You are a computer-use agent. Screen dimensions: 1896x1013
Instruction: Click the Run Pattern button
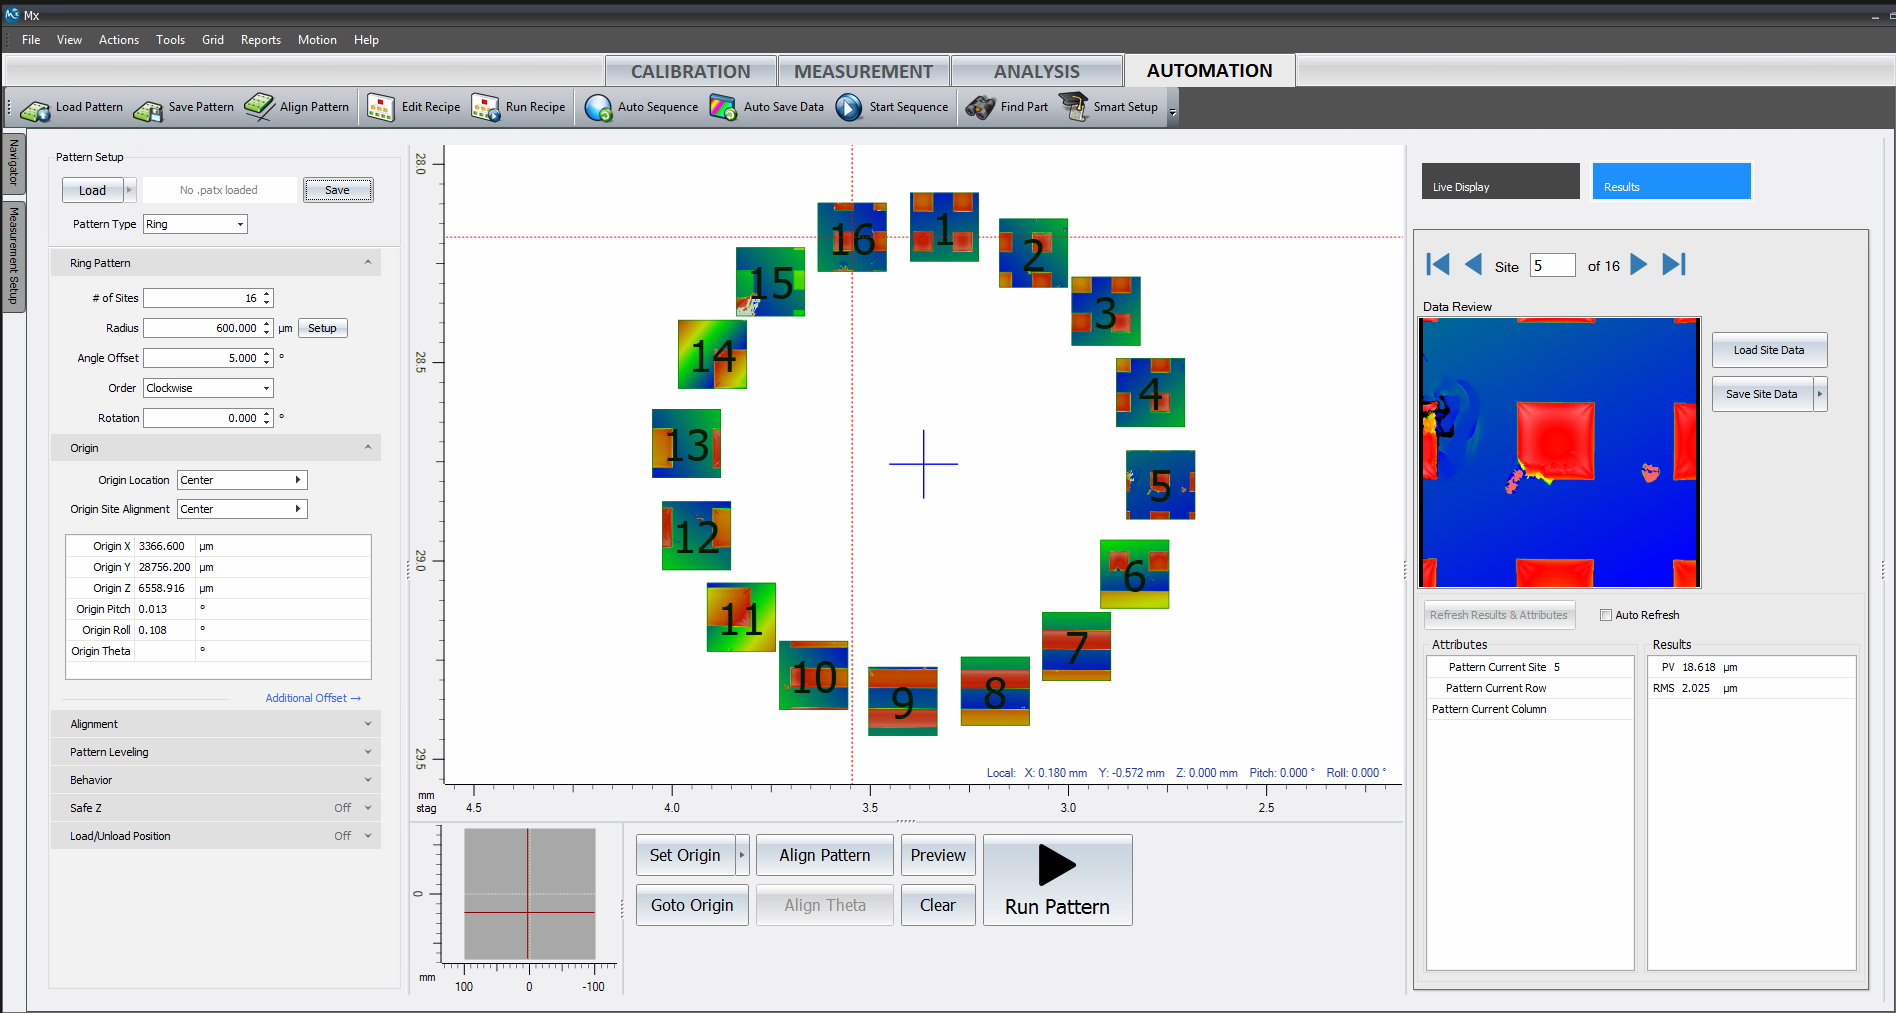pos(1057,880)
